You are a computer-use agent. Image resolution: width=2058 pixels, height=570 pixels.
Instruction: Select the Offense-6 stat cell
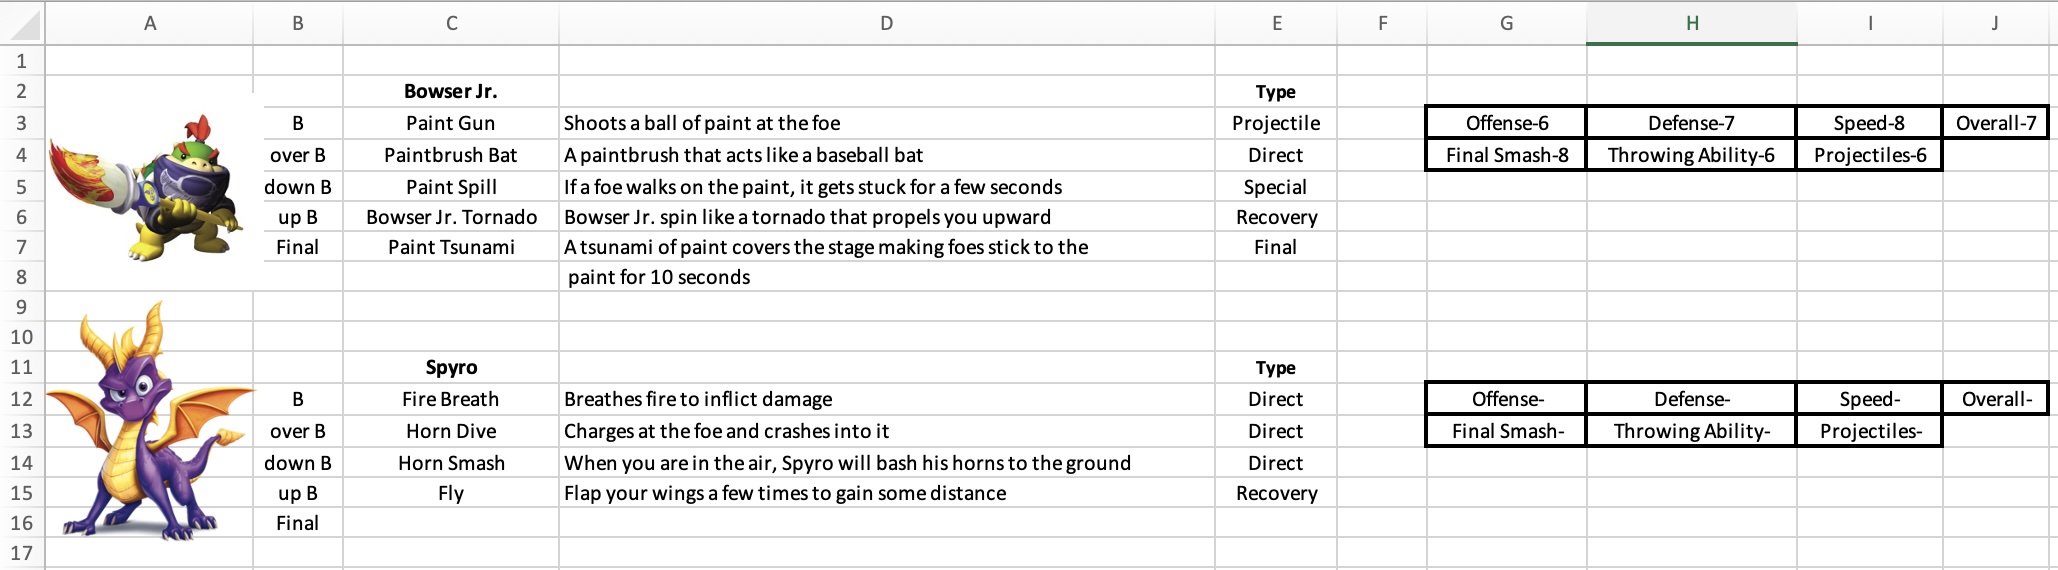(x=1506, y=123)
